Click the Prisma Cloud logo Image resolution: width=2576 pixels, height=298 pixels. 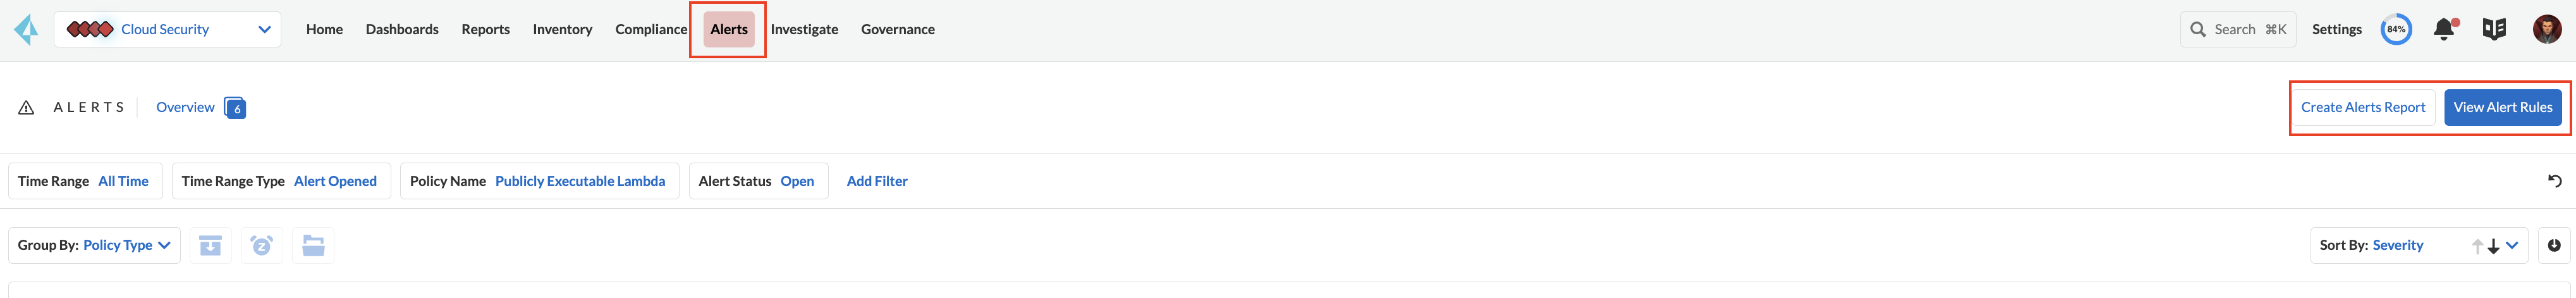click(x=26, y=29)
